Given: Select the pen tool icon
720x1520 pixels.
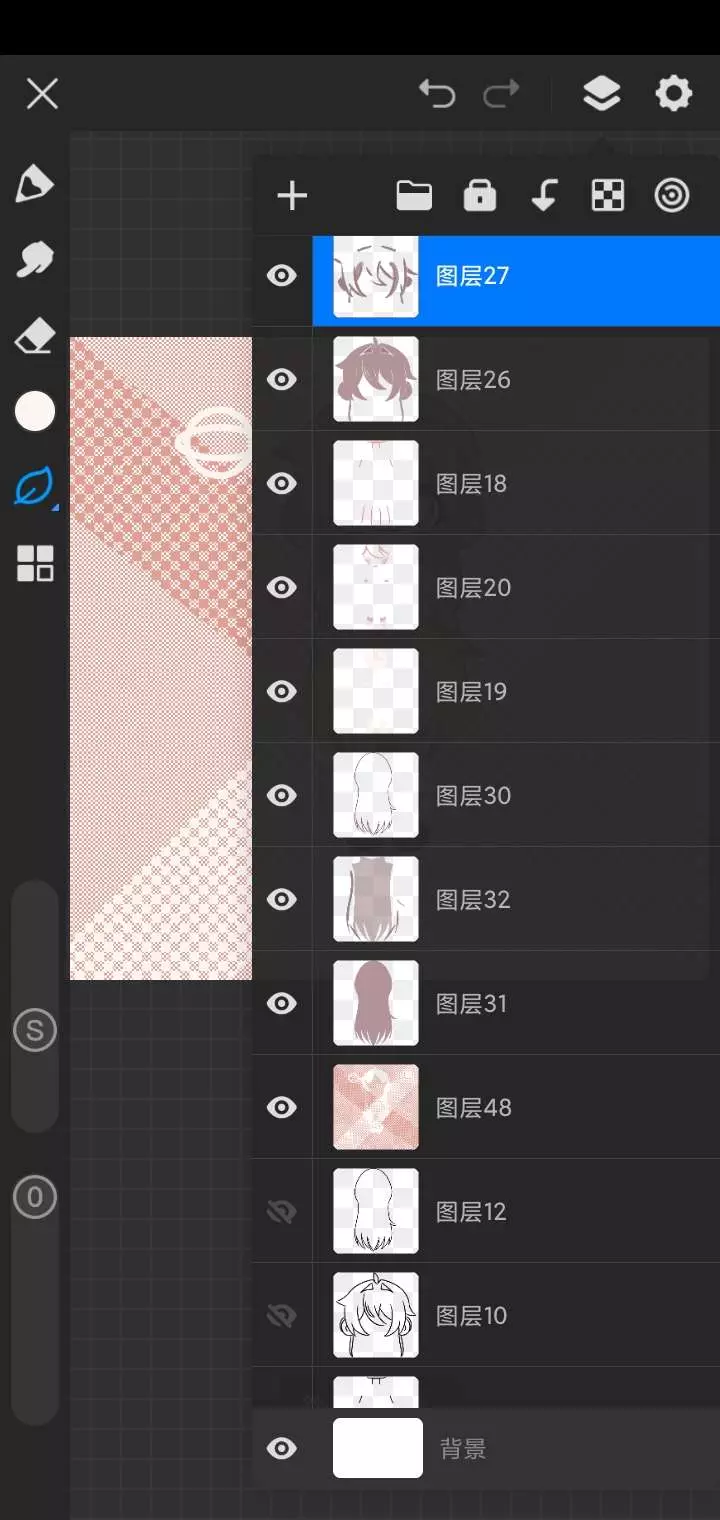Looking at the screenshot, I should pyautogui.click(x=34, y=184).
